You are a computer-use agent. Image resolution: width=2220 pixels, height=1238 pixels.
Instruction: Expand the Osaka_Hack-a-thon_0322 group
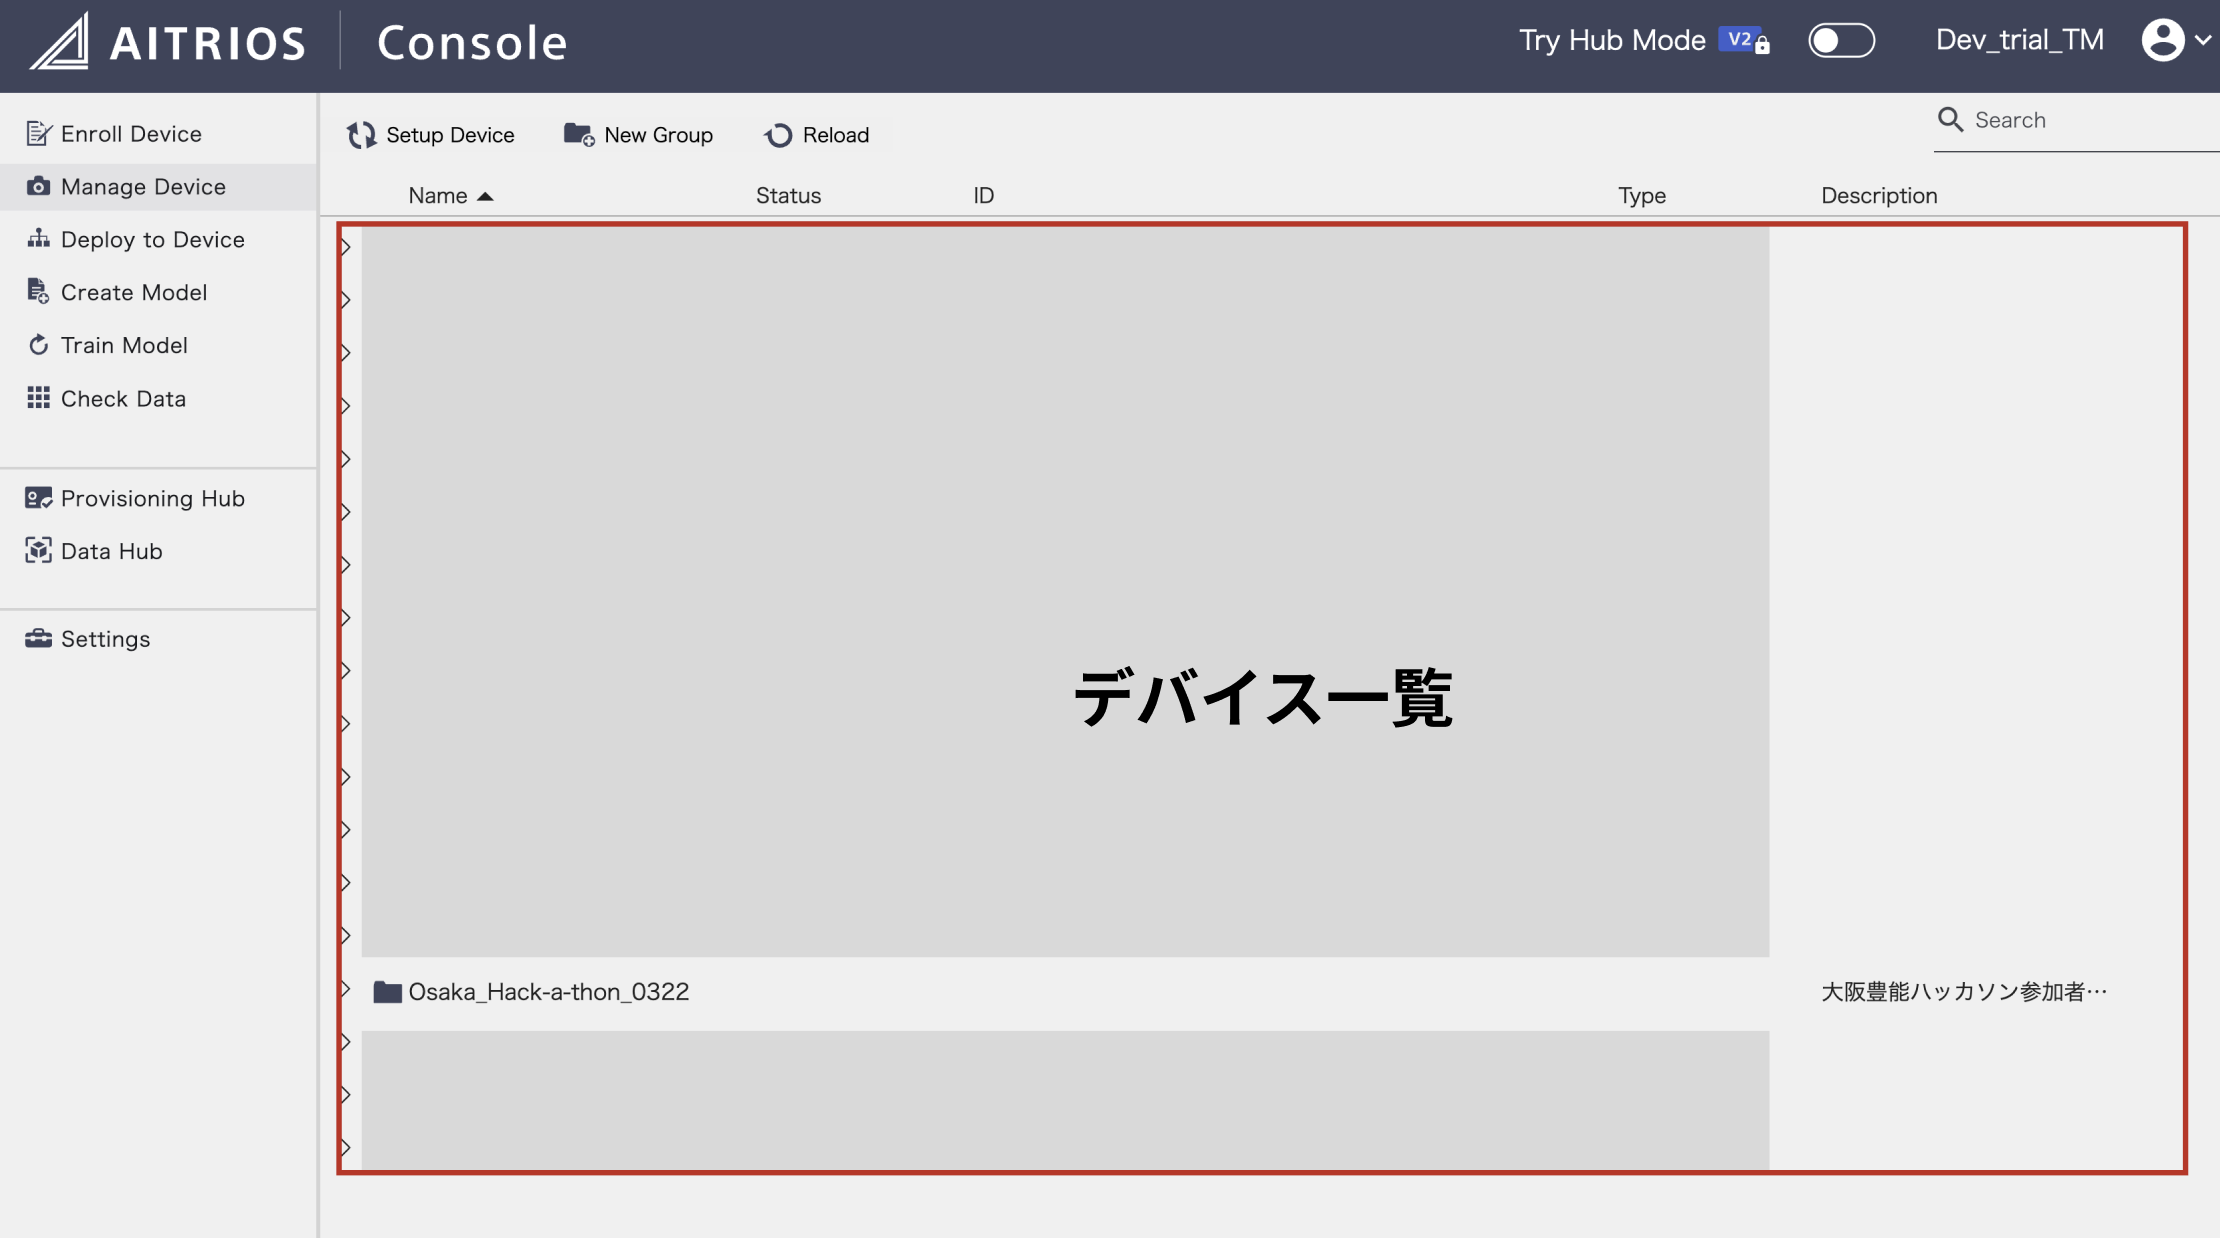345,989
